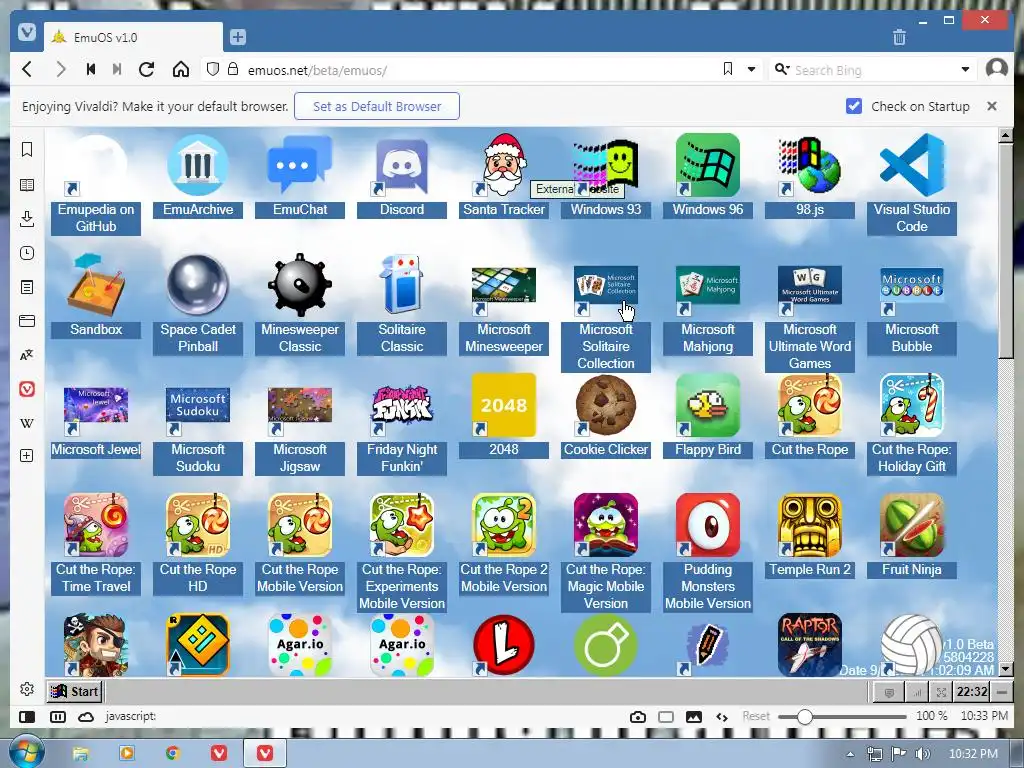Open Temple Run 2 icon

[810, 526]
